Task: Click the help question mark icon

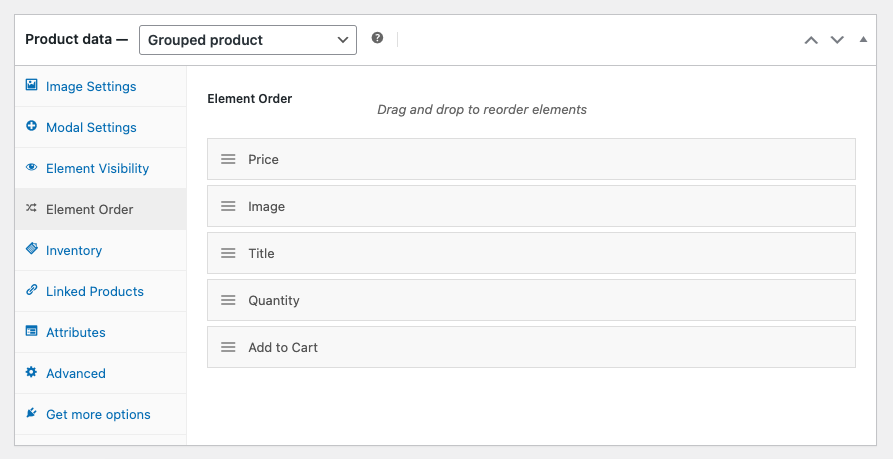Action: click(377, 39)
